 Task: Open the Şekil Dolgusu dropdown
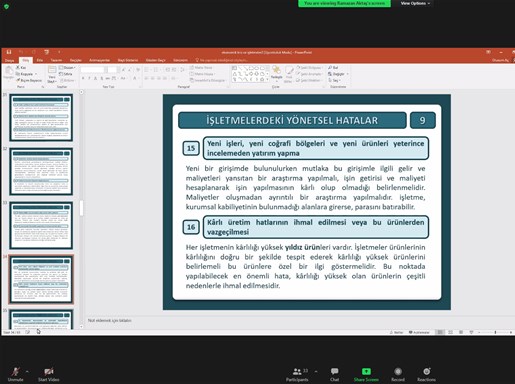309,68
